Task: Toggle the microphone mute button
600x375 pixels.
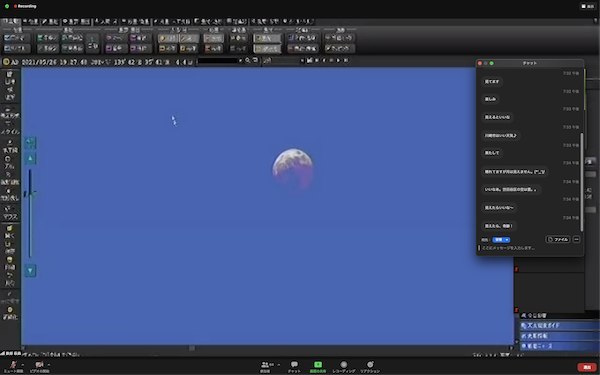Action: 14,366
